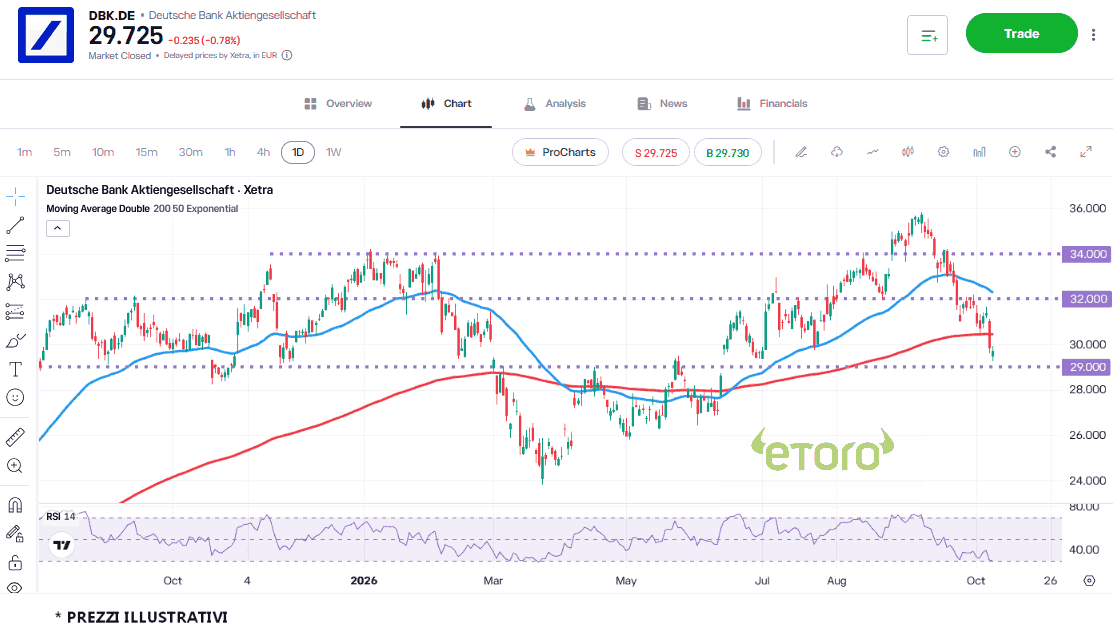The width and height of the screenshot is (1113, 627).
Task: Open the indicators bar-chart icon
Action: click(980, 152)
